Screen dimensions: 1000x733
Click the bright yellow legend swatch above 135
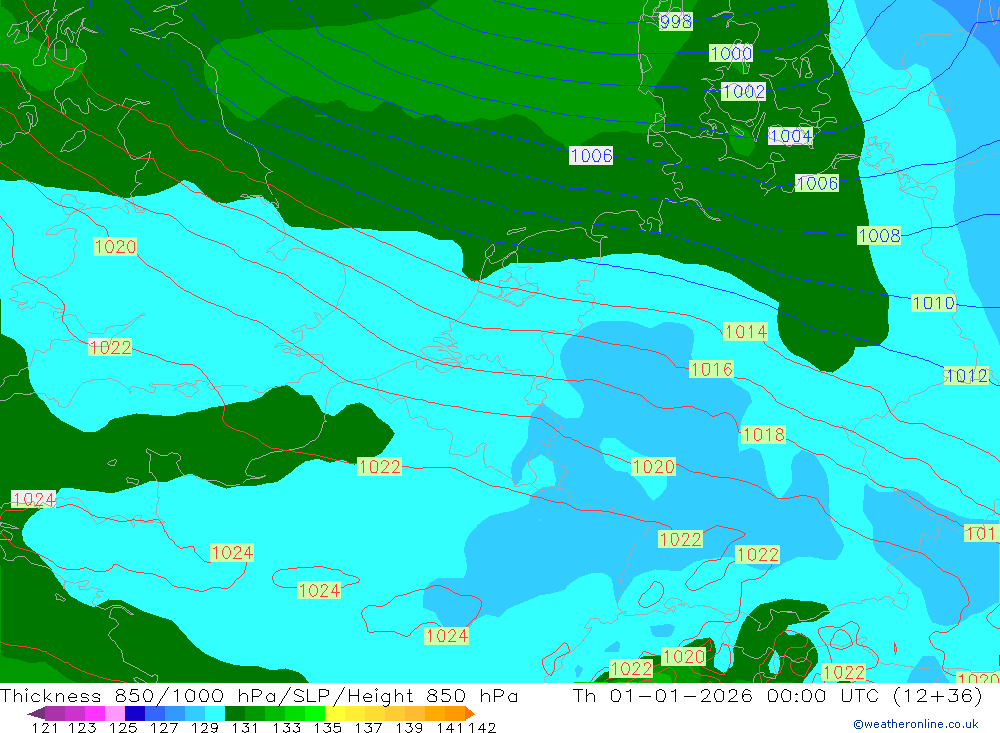335,713
